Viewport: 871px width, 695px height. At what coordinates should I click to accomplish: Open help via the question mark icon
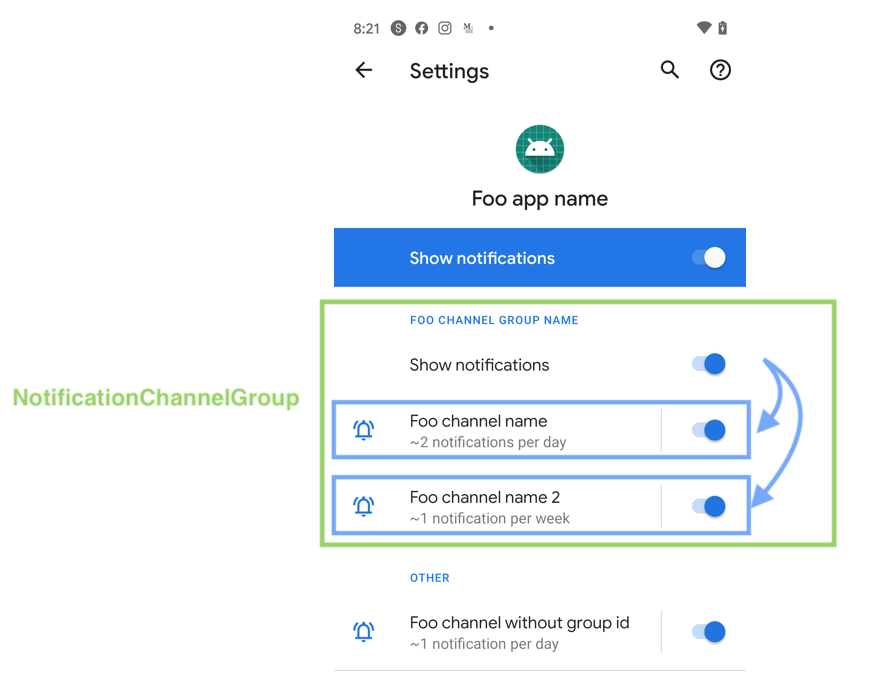point(720,70)
